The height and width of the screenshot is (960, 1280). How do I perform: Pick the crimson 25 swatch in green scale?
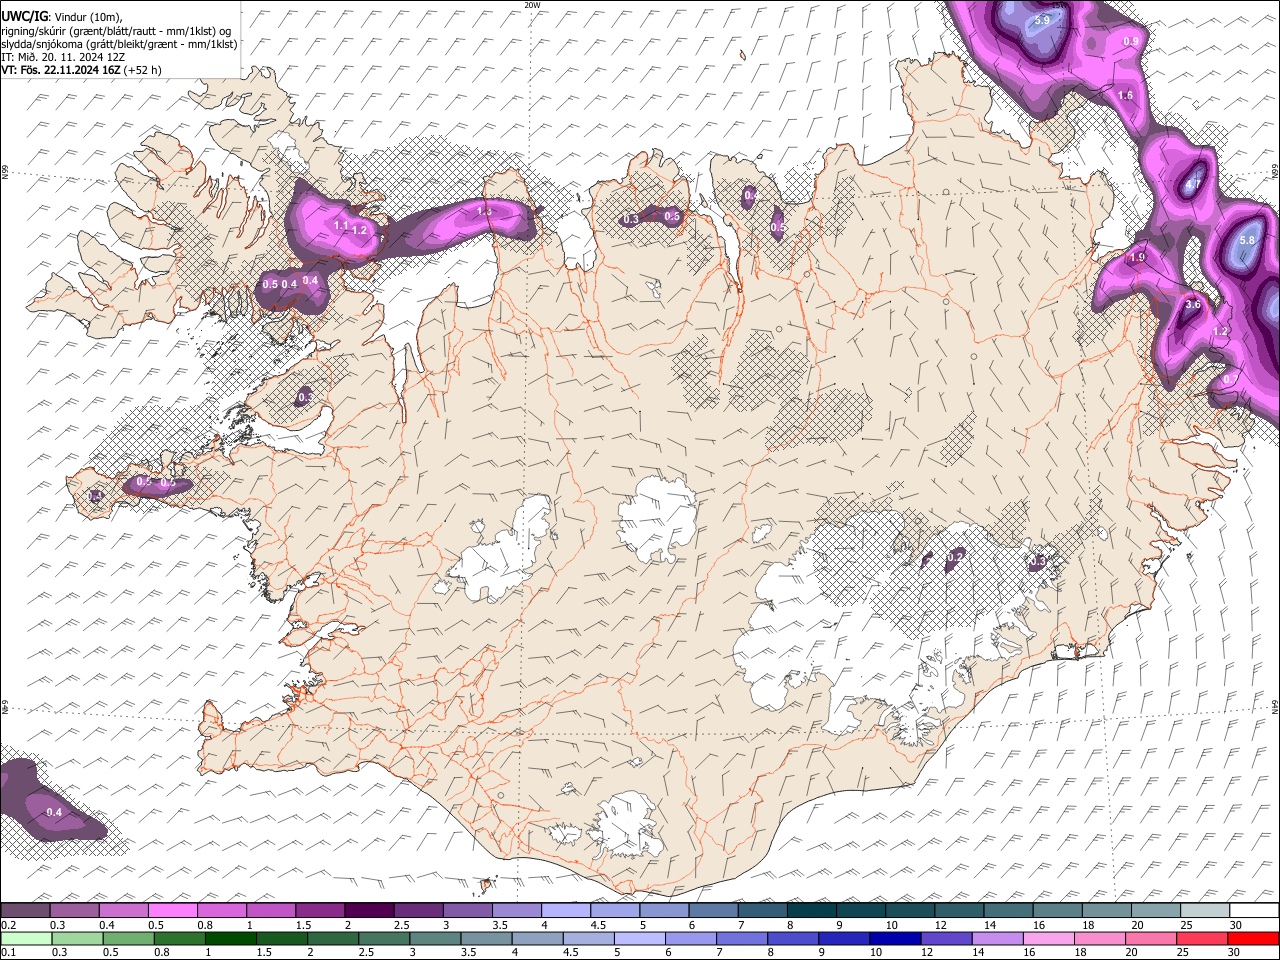pyautogui.click(x=1203, y=938)
